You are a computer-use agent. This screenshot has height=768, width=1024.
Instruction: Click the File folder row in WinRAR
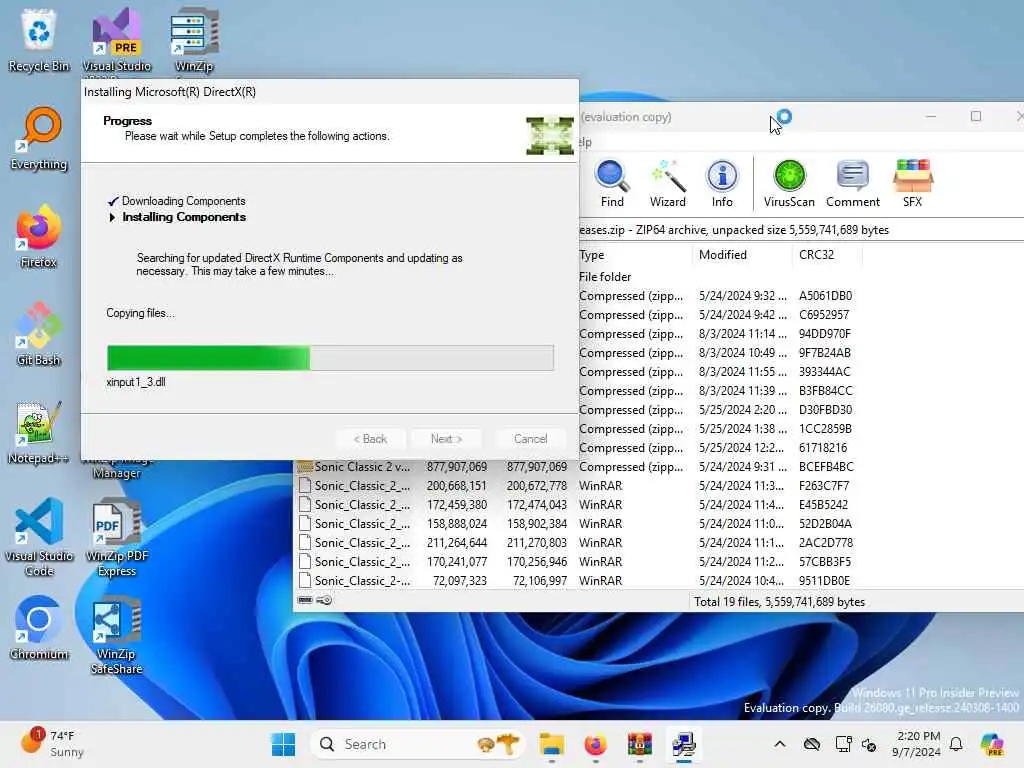[x=720, y=277]
